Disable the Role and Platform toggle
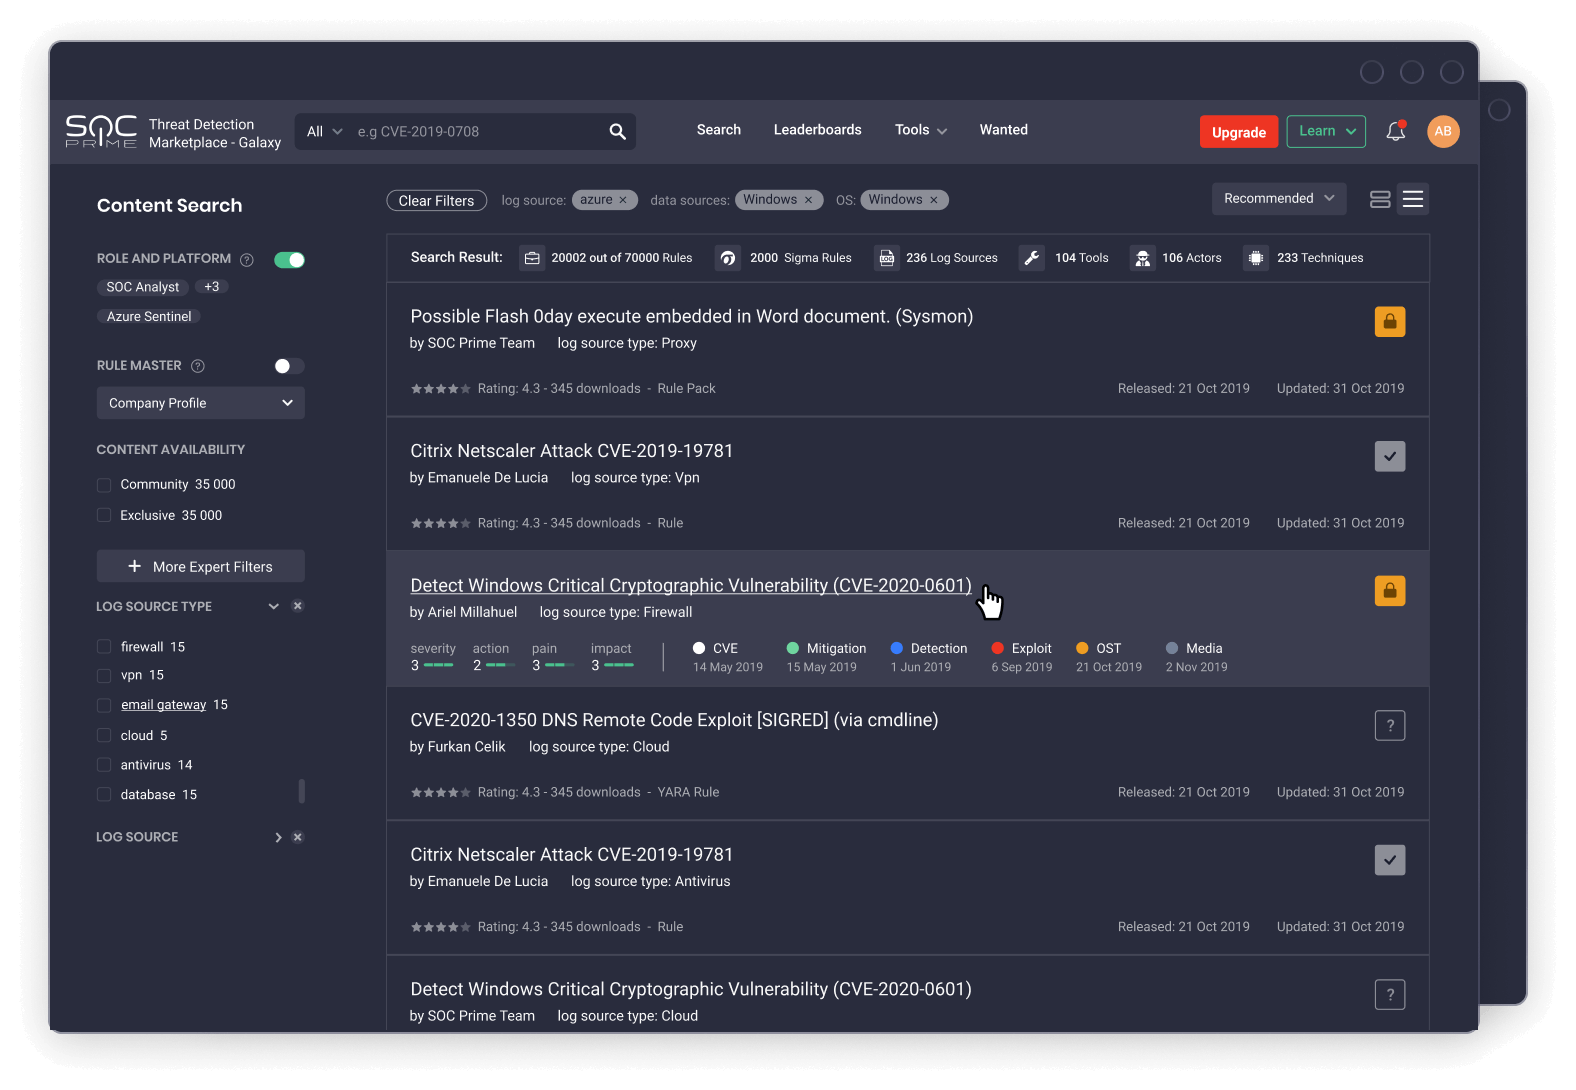 pyautogui.click(x=289, y=260)
